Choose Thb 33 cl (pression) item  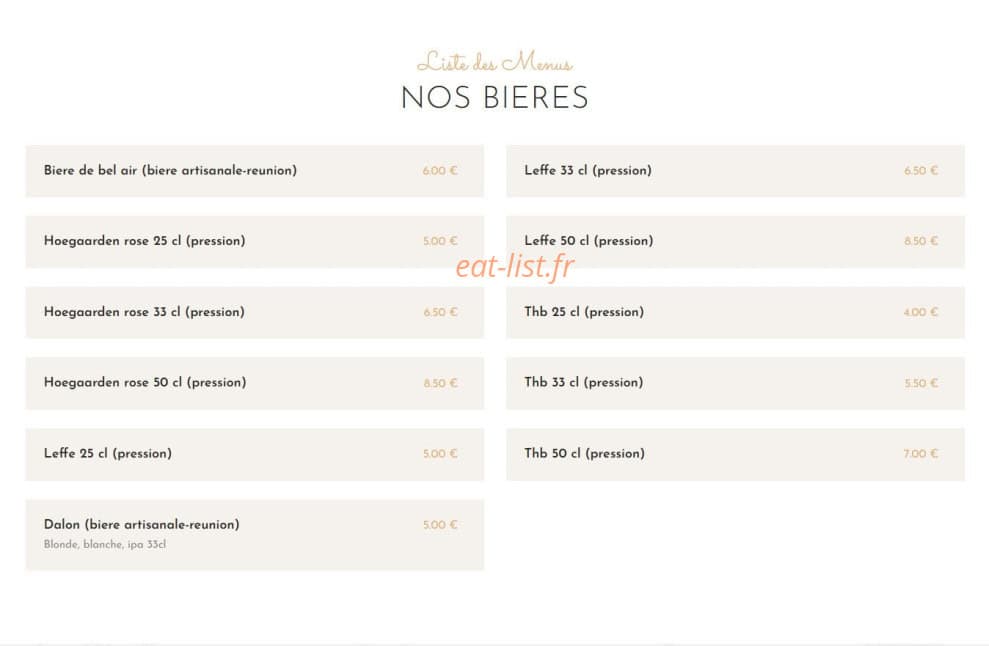tap(735, 383)
